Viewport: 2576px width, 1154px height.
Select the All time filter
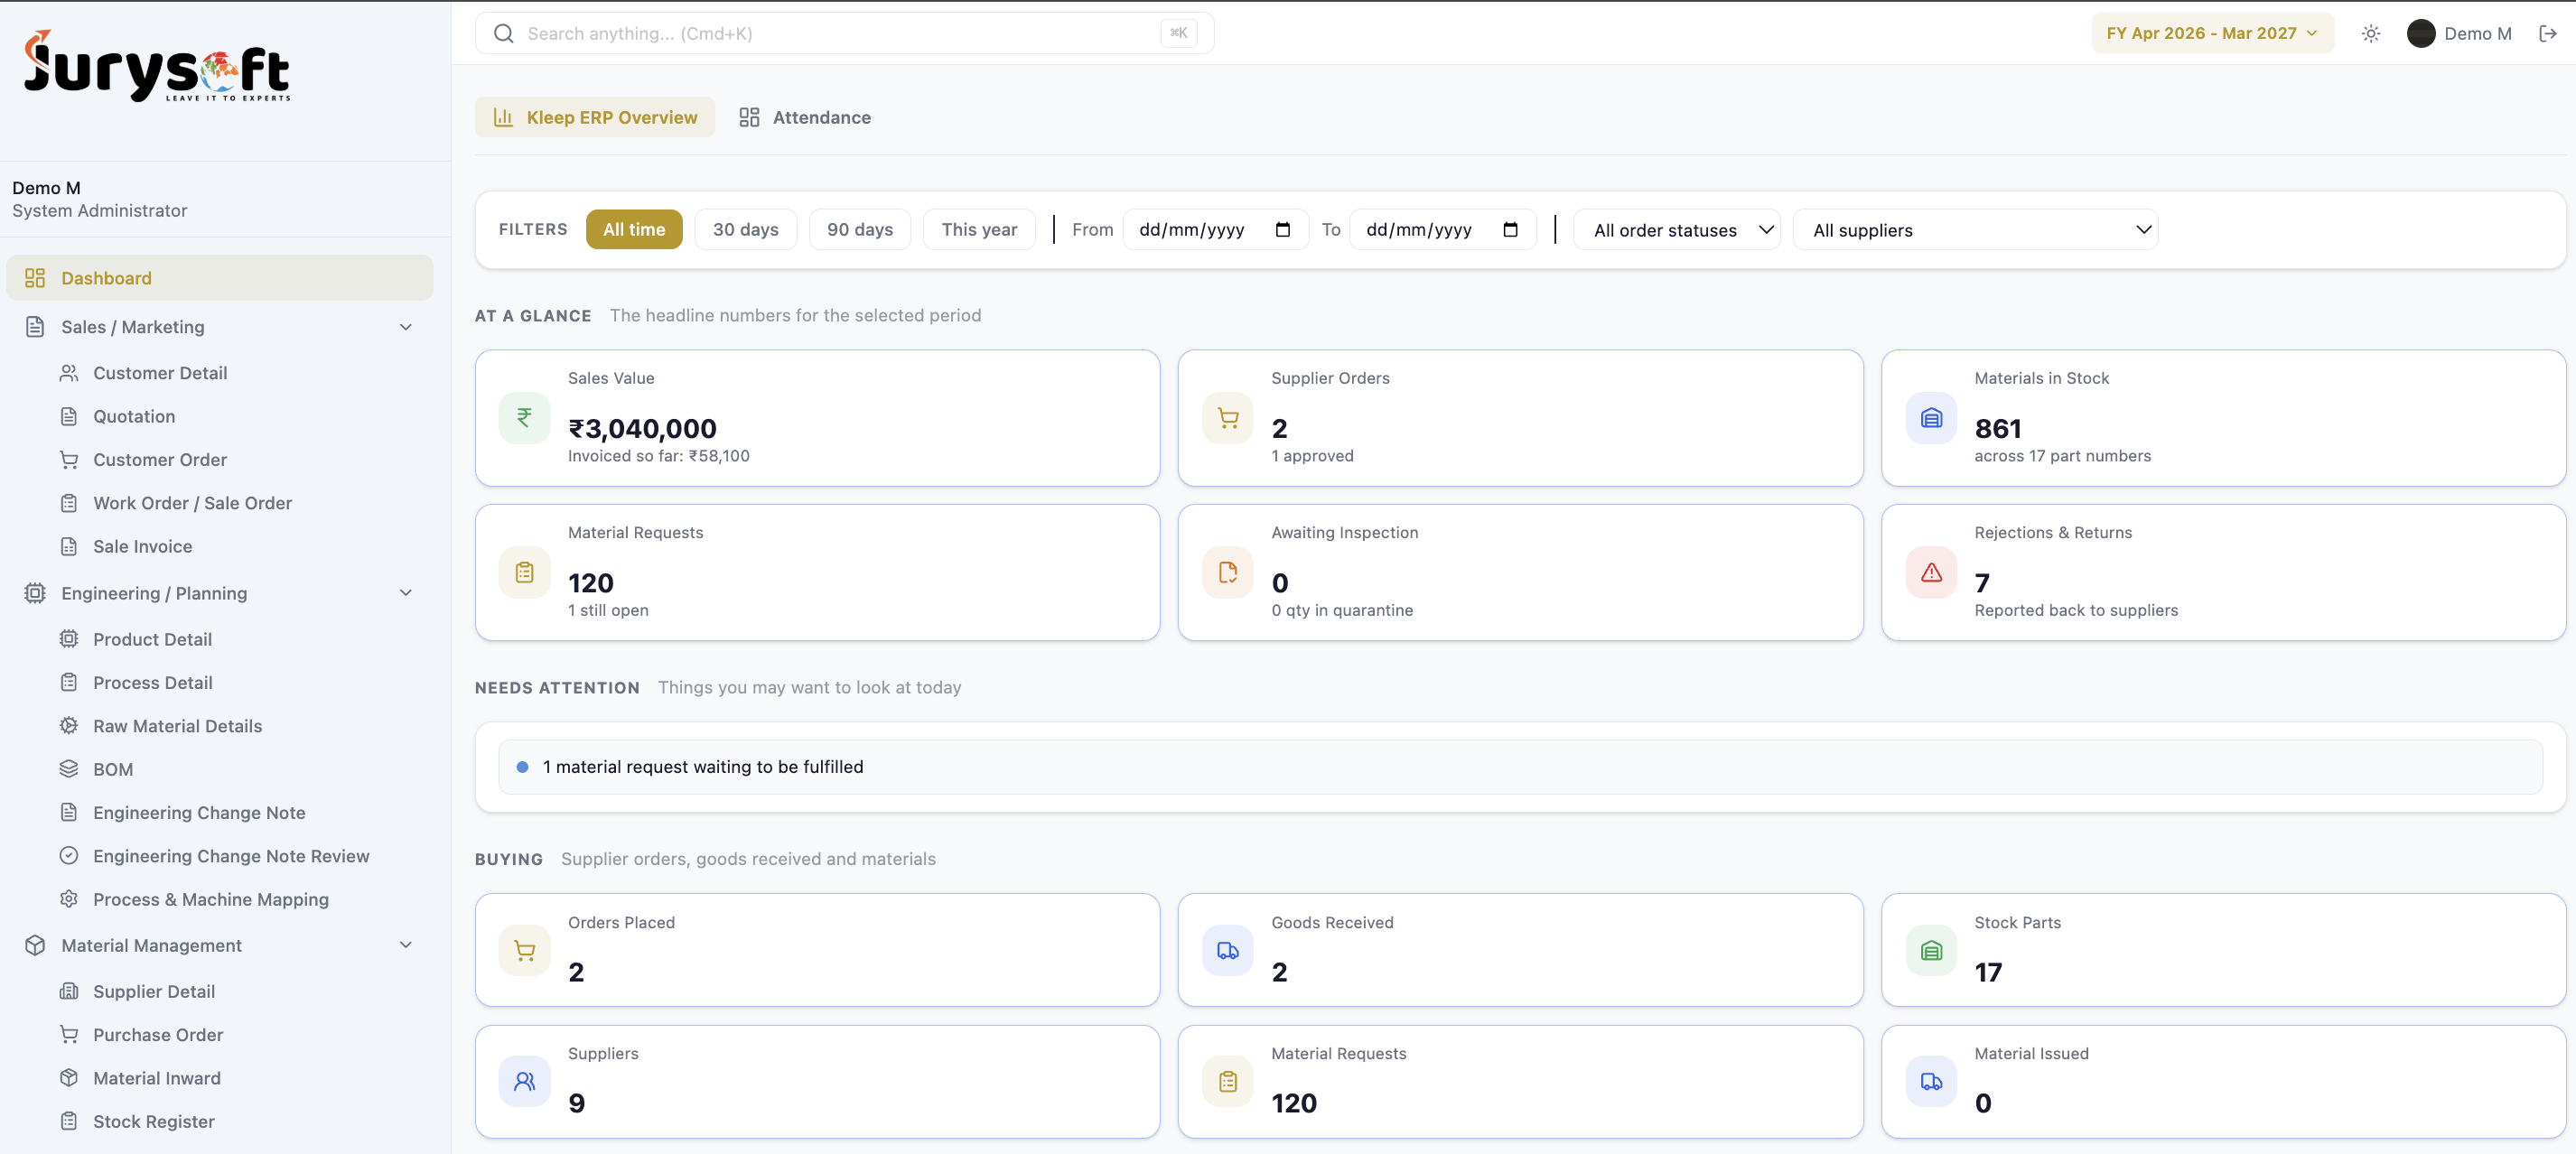[634, 230]
